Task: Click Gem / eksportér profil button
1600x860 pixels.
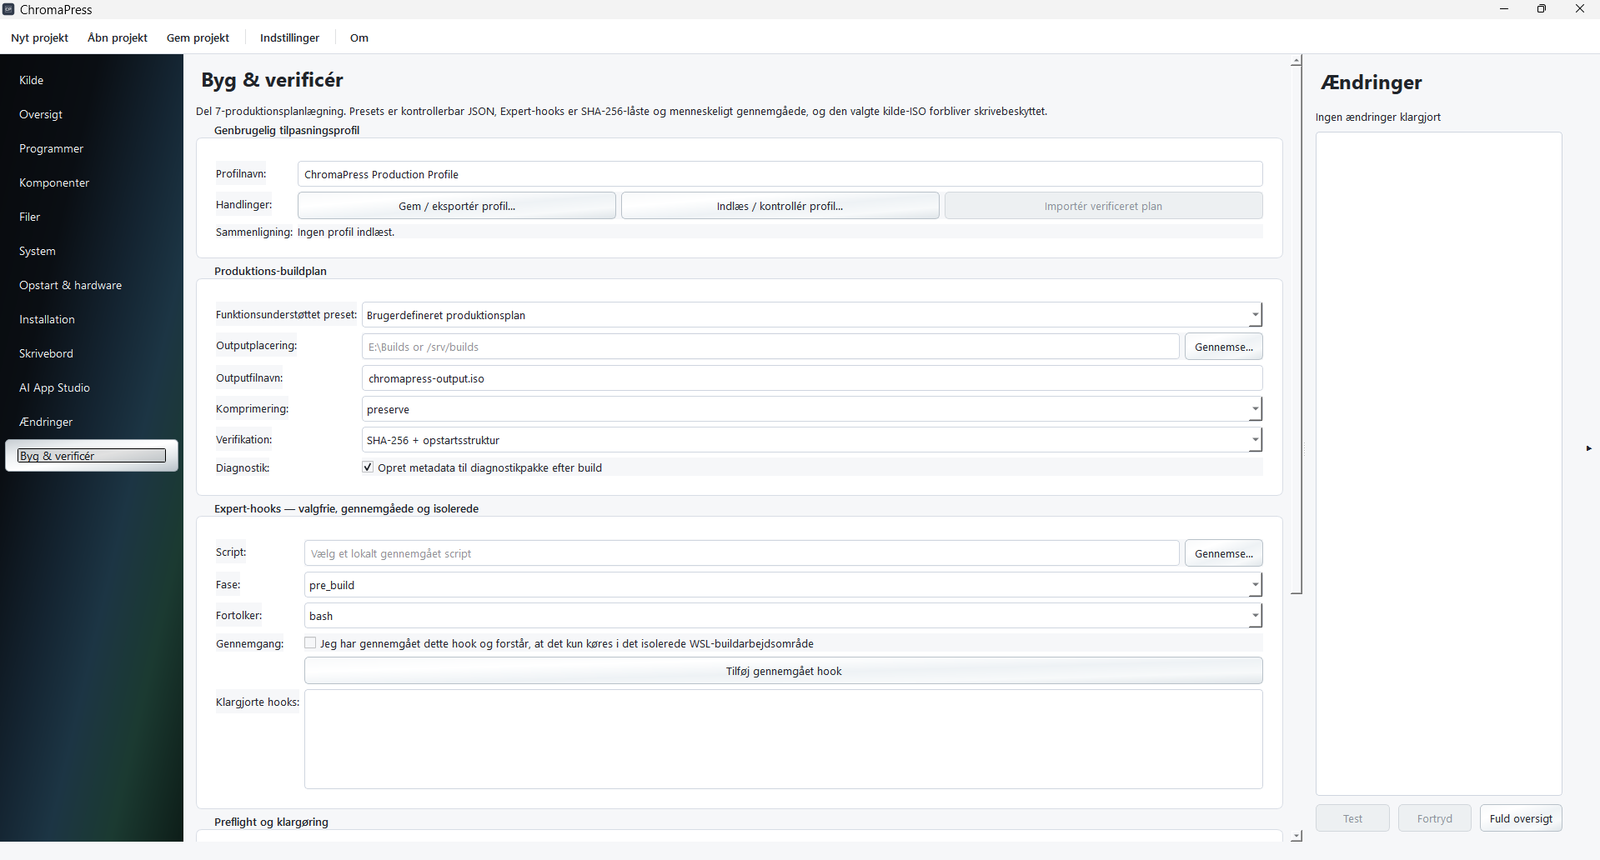Action: [457, 206]
